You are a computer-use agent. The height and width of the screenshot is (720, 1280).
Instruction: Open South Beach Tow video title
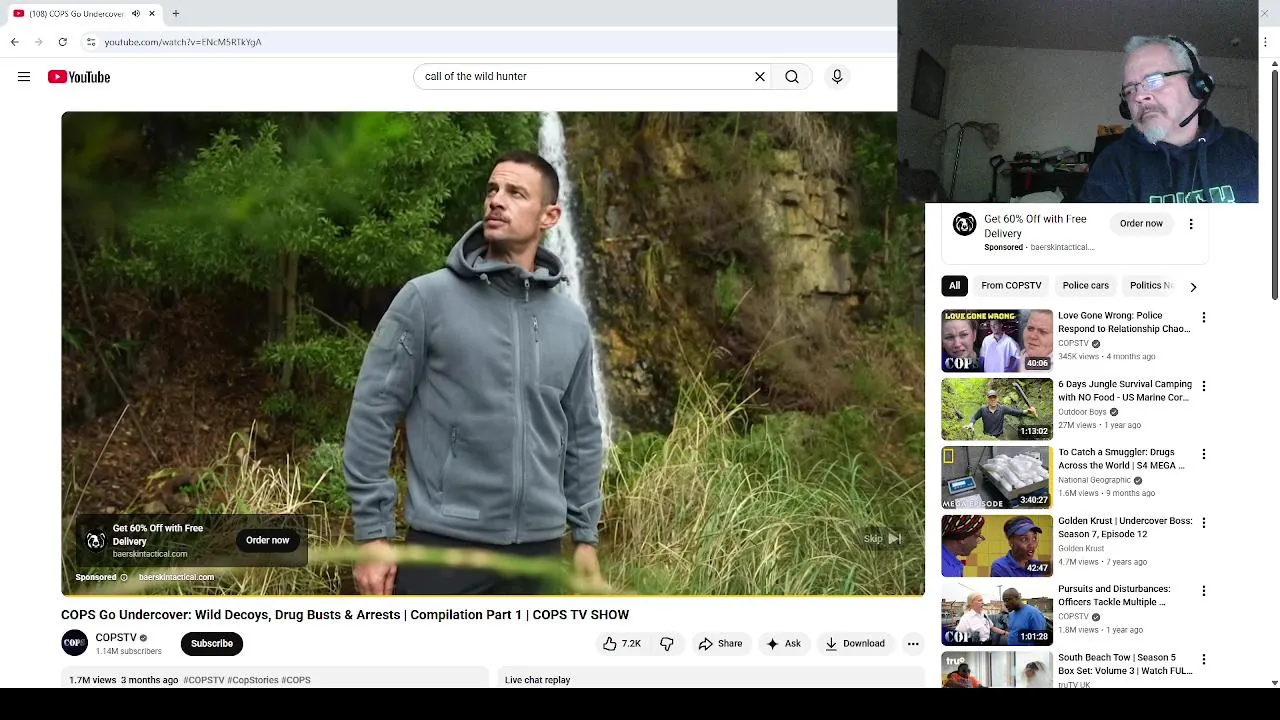(x=1125, y=664)
